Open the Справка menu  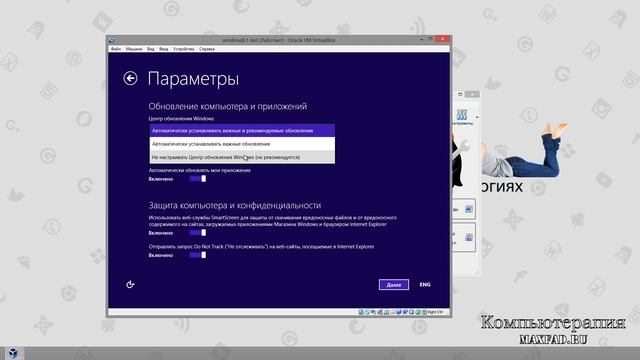pyautogui.click(x=207, y=49)
